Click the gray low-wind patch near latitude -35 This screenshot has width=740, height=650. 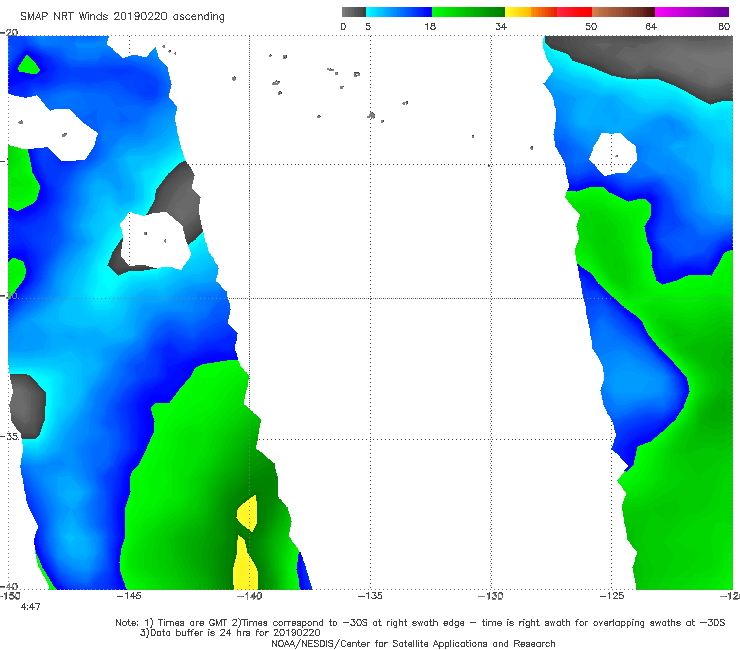(x=28, y=406)
